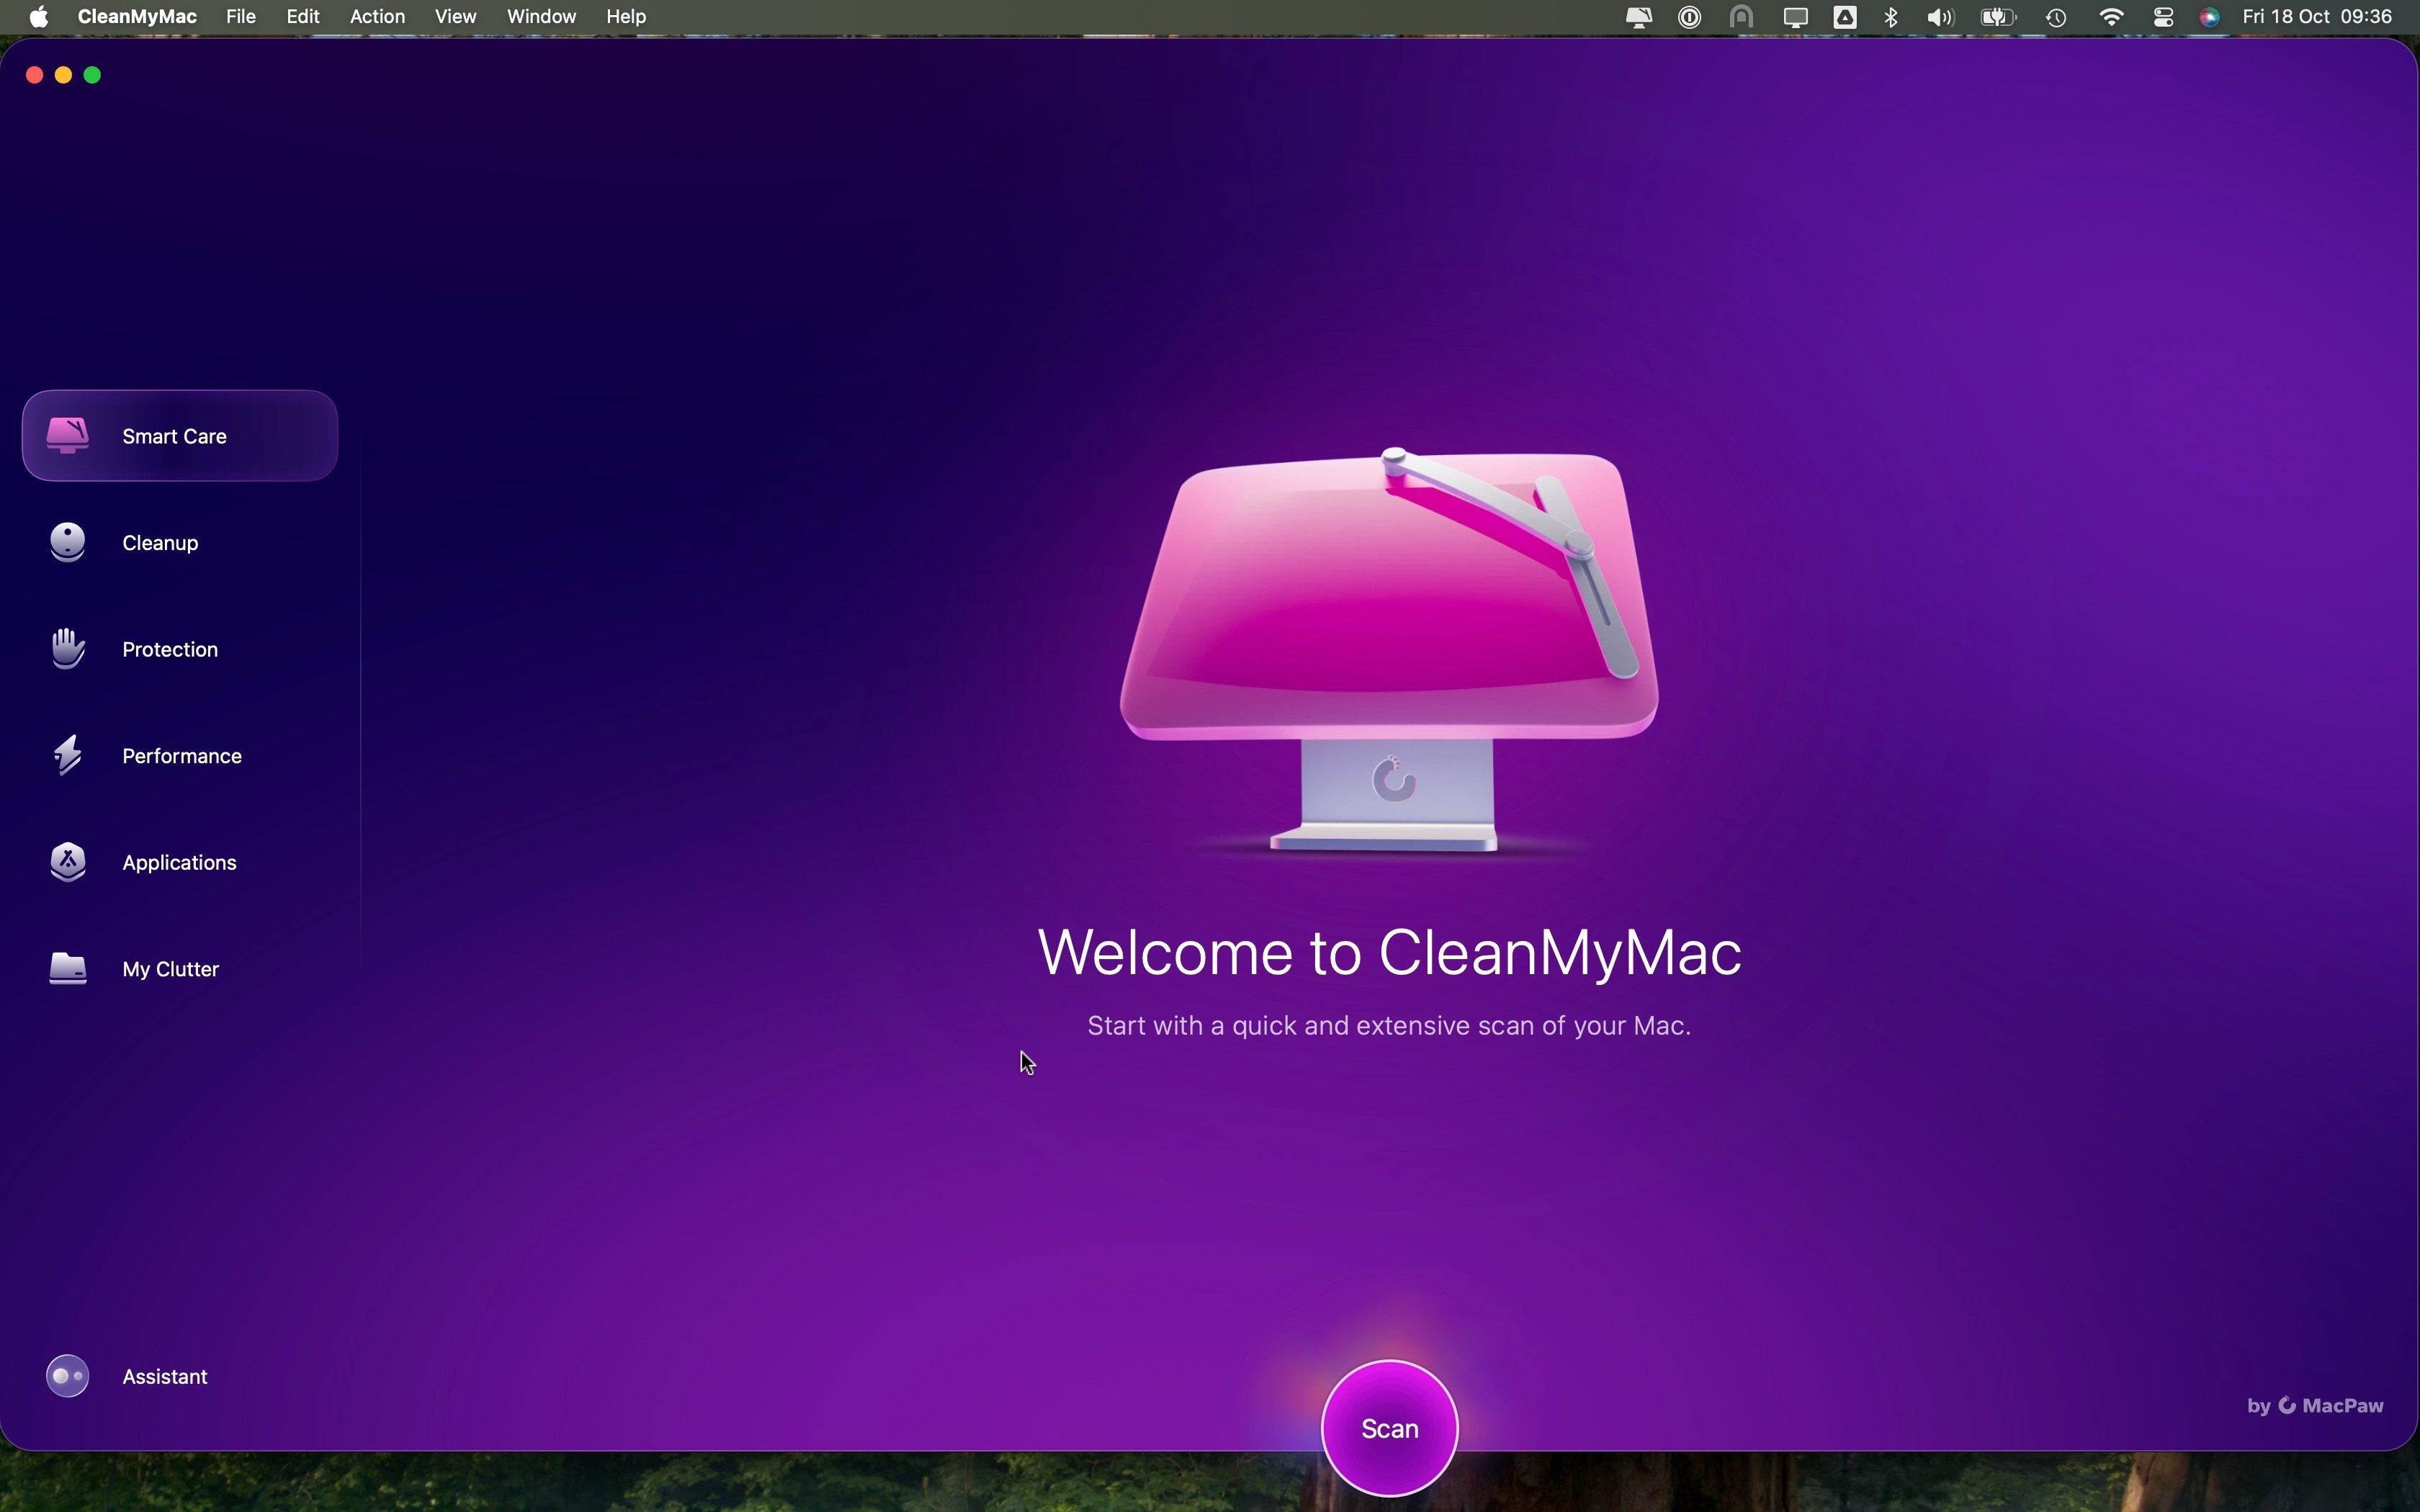Image resolution: width=2420 pixels, height=1512 pixels.
Task: Open the Apple menu
Action: click(39, 17)
